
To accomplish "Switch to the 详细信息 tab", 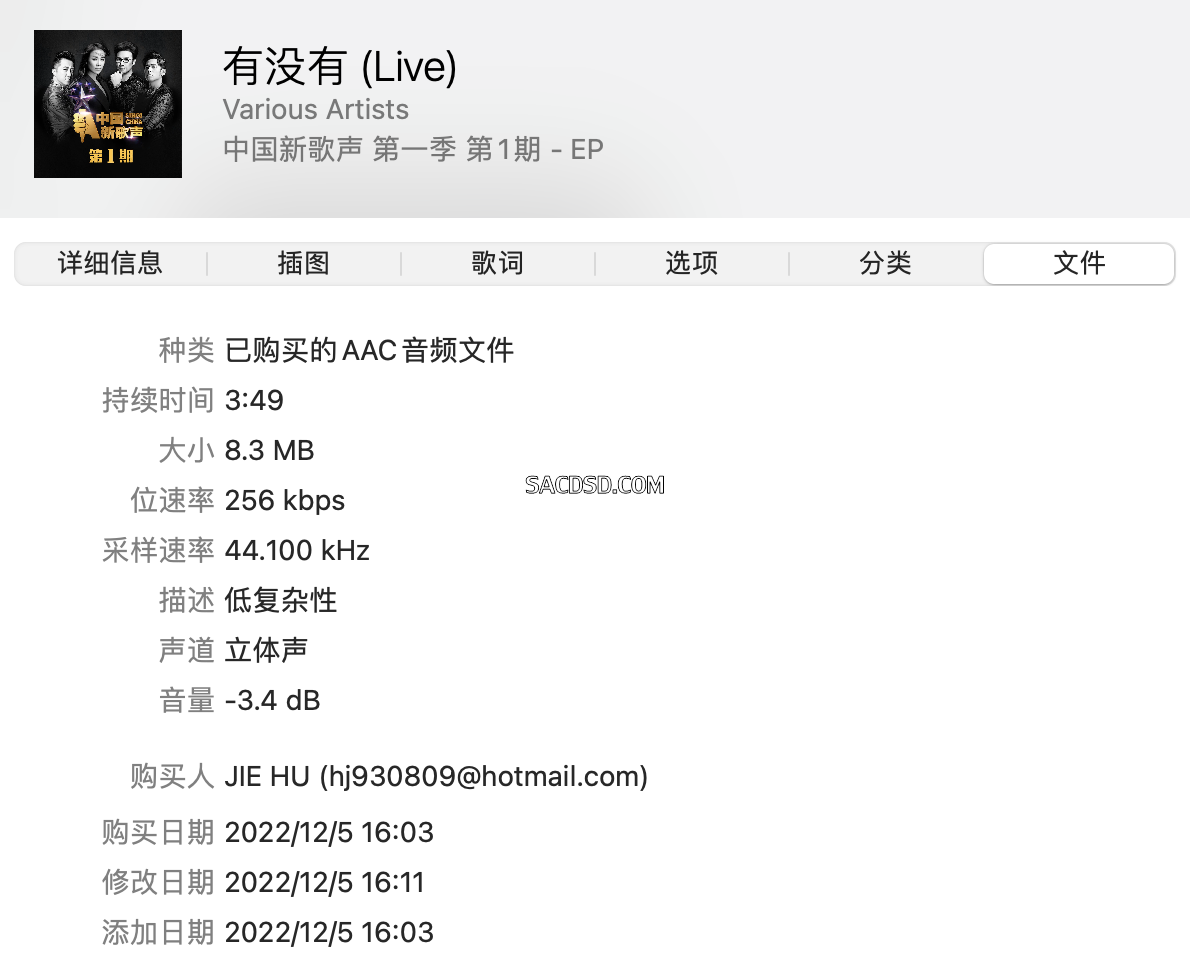I will [111, 263].
